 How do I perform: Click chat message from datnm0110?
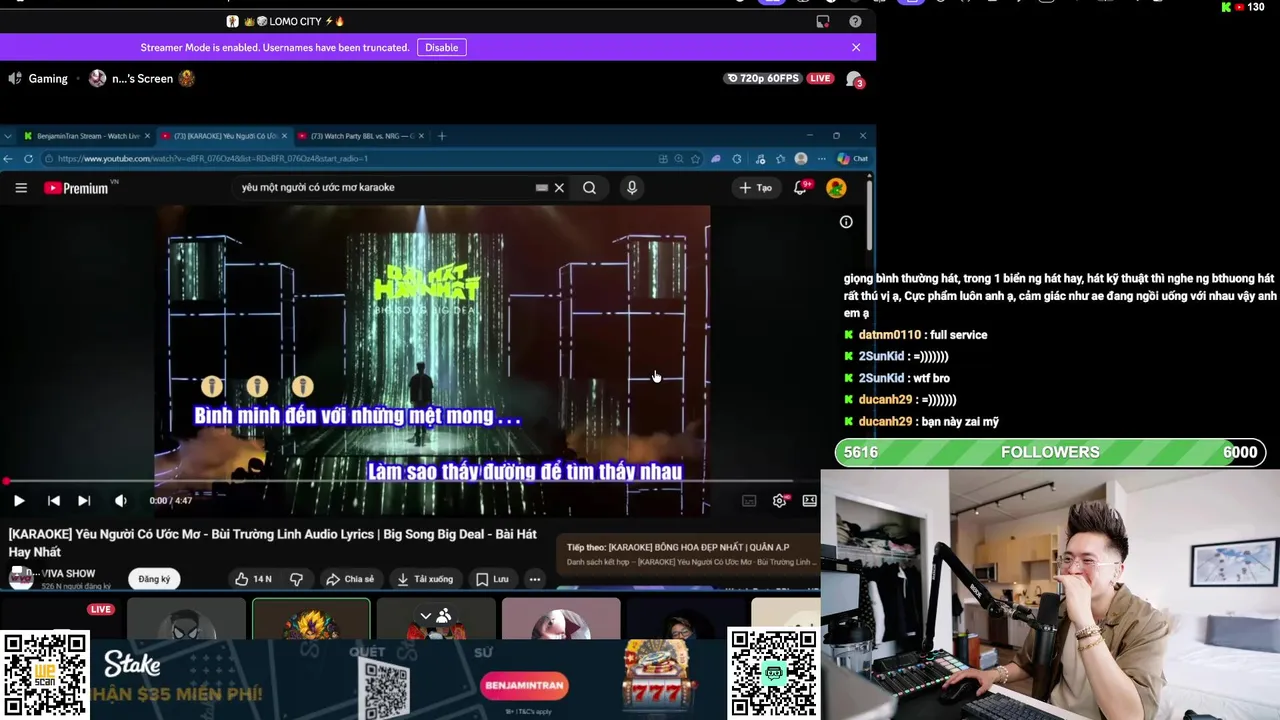click(915, 335)
